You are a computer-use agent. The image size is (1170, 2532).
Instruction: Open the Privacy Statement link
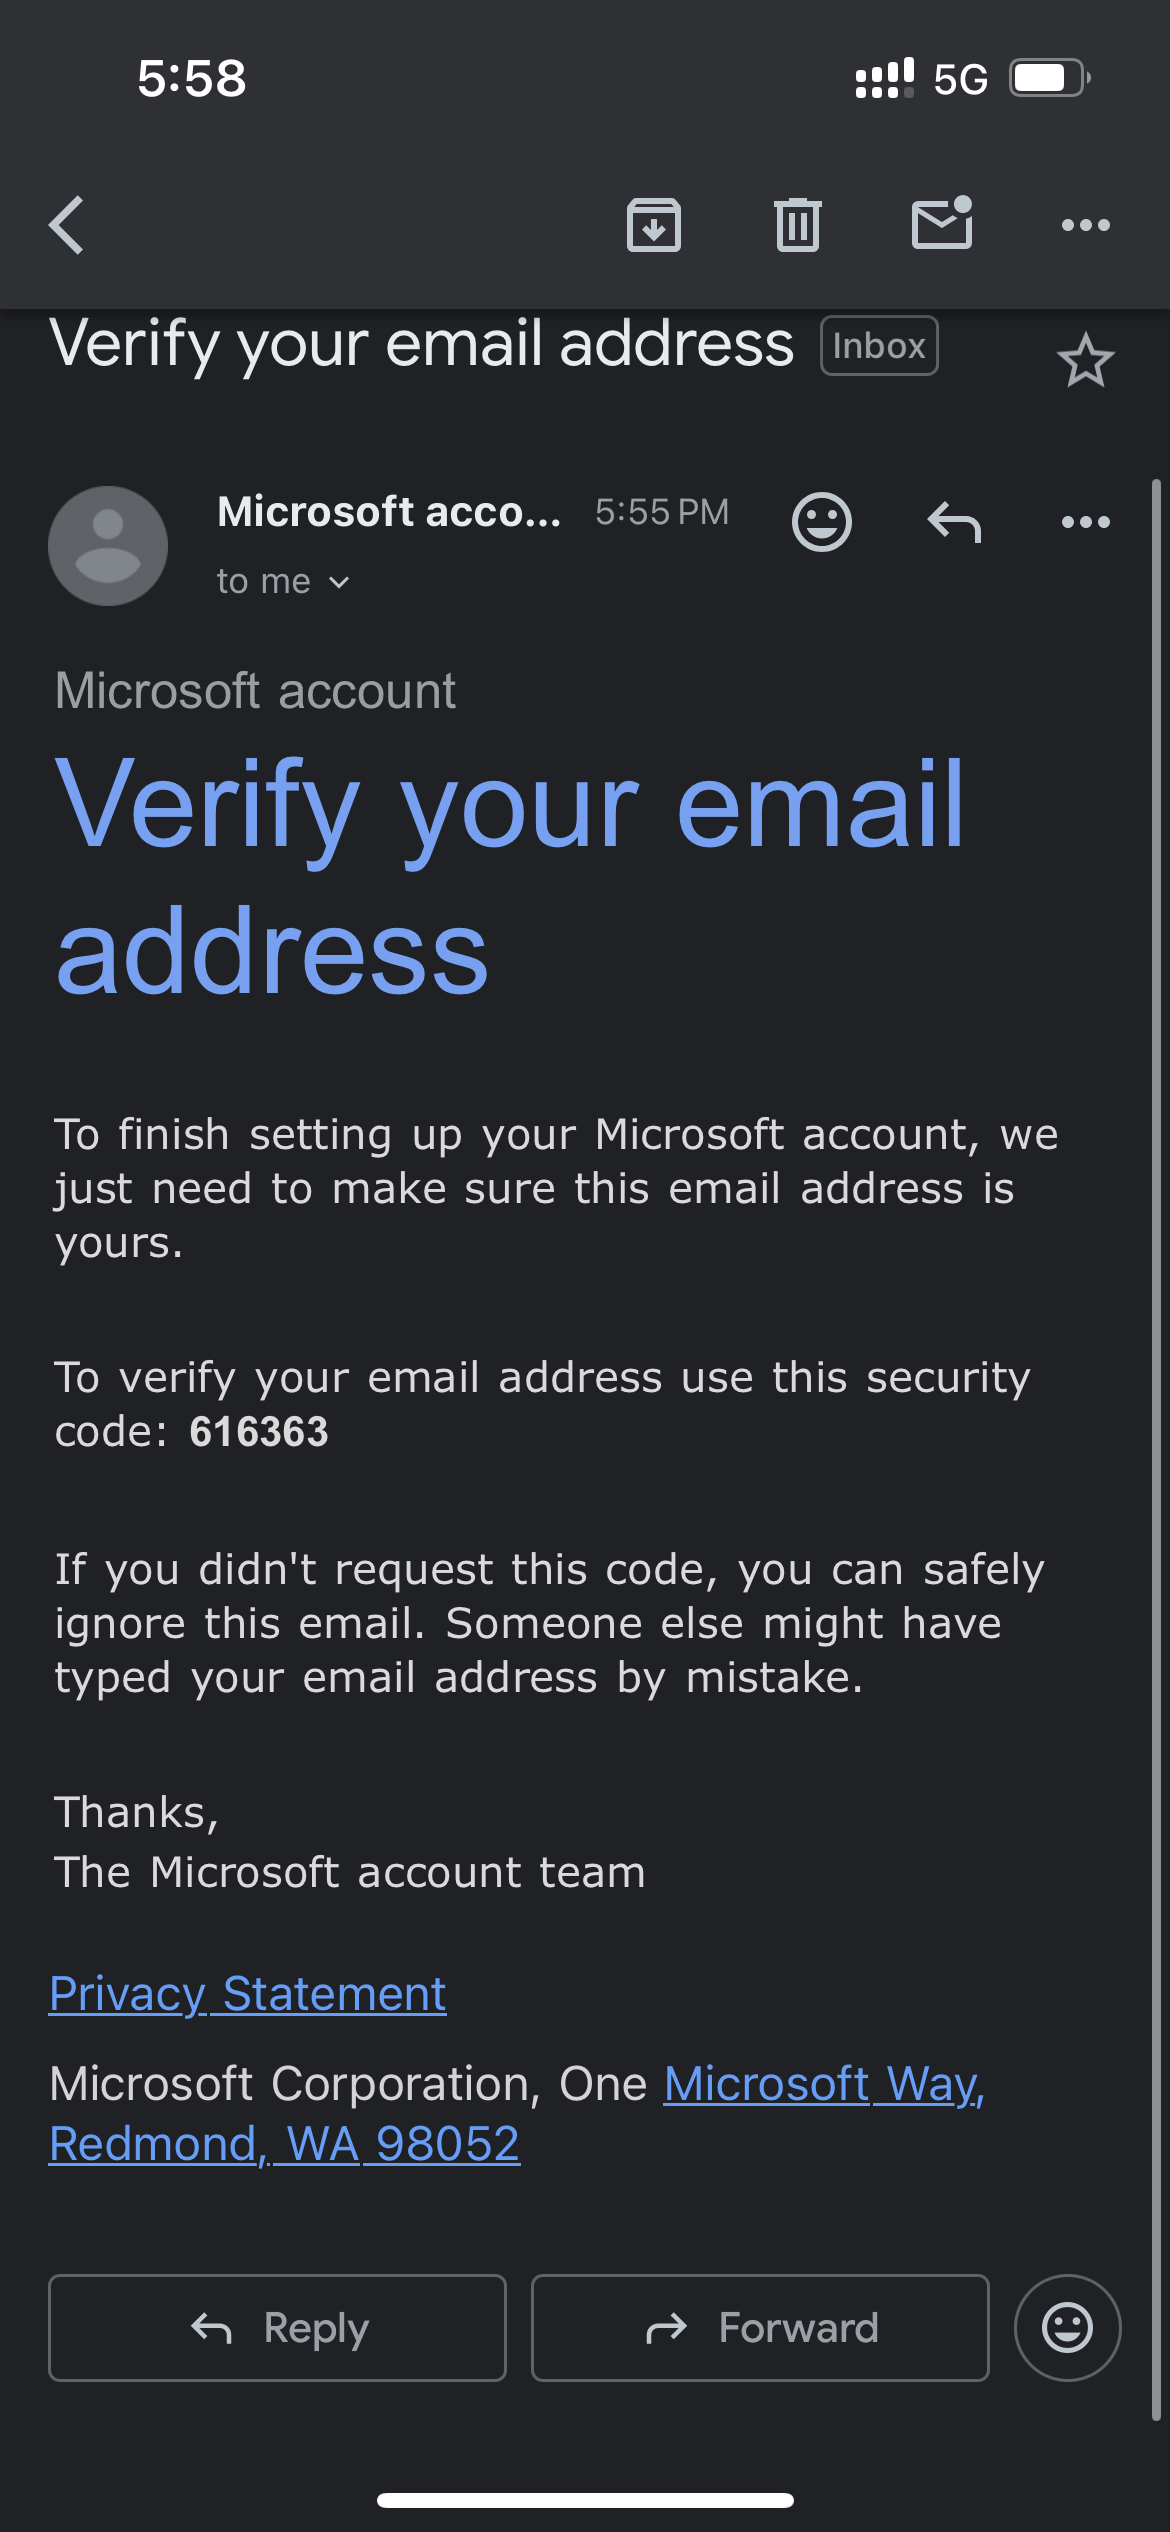point(248,1994)
